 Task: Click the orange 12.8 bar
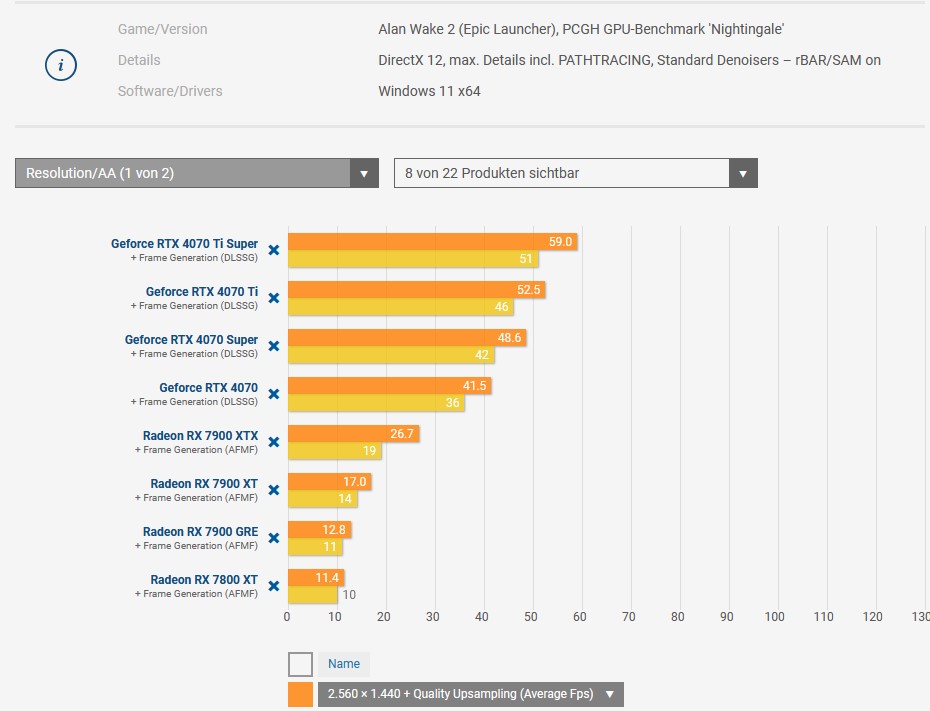(320, 530)
